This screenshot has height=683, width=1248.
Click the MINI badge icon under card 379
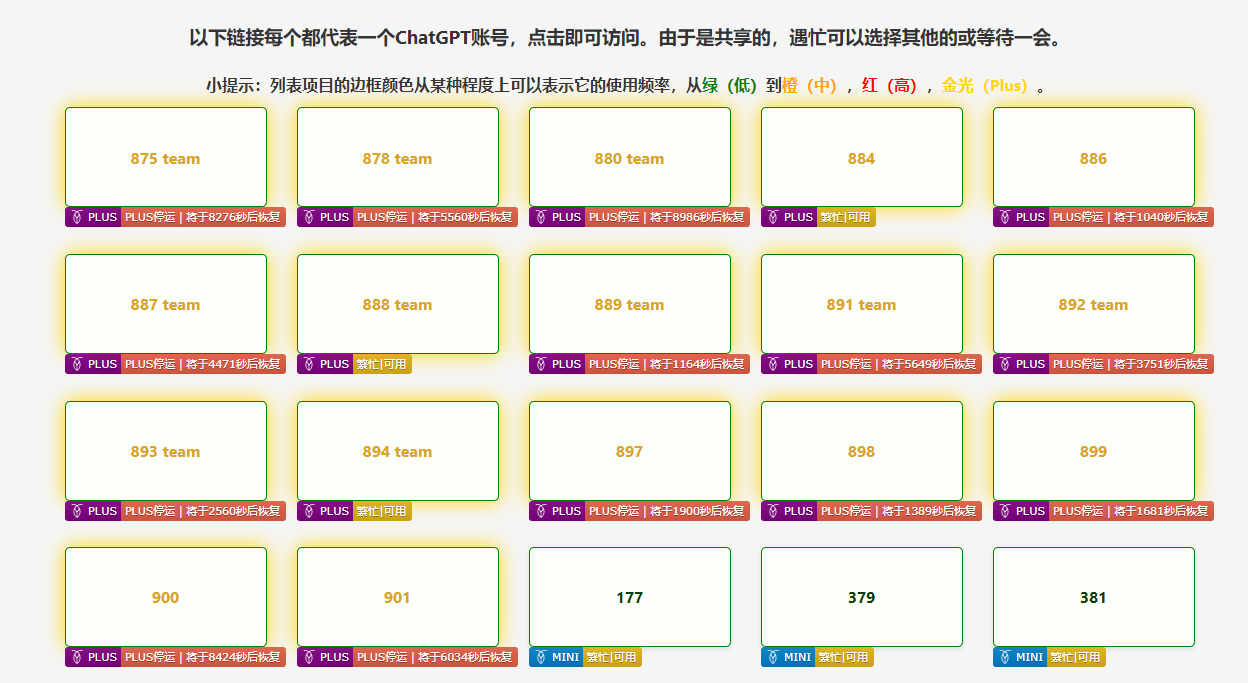[771, 657]
